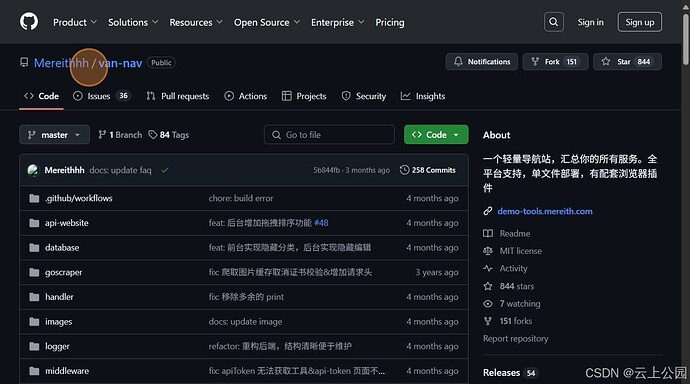Switch to the Insights tab
Image resolution: width=690 pixels, height=384 pixels.
pyautogui.click(x=423, y=96)
